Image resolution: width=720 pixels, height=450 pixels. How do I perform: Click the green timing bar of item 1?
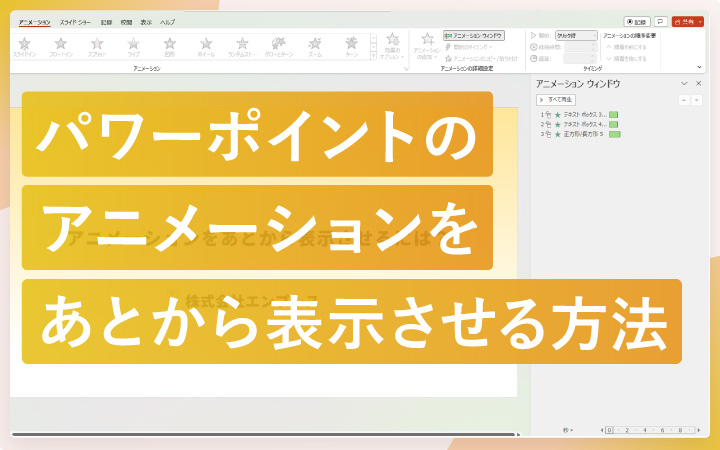click(613, 115)
